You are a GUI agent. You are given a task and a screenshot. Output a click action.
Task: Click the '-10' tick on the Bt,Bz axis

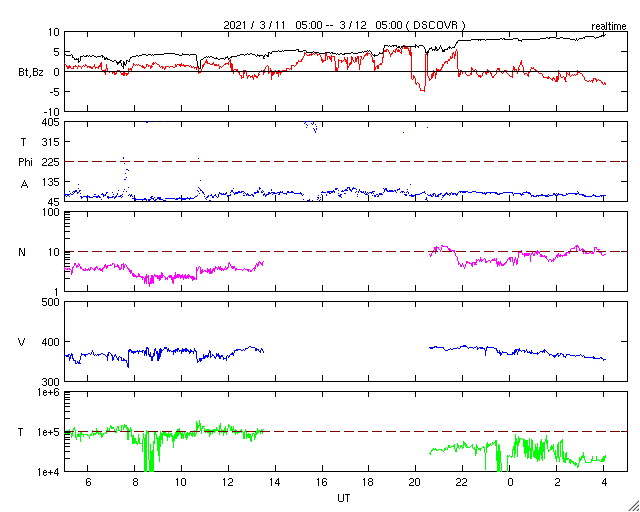pos(51,112)
